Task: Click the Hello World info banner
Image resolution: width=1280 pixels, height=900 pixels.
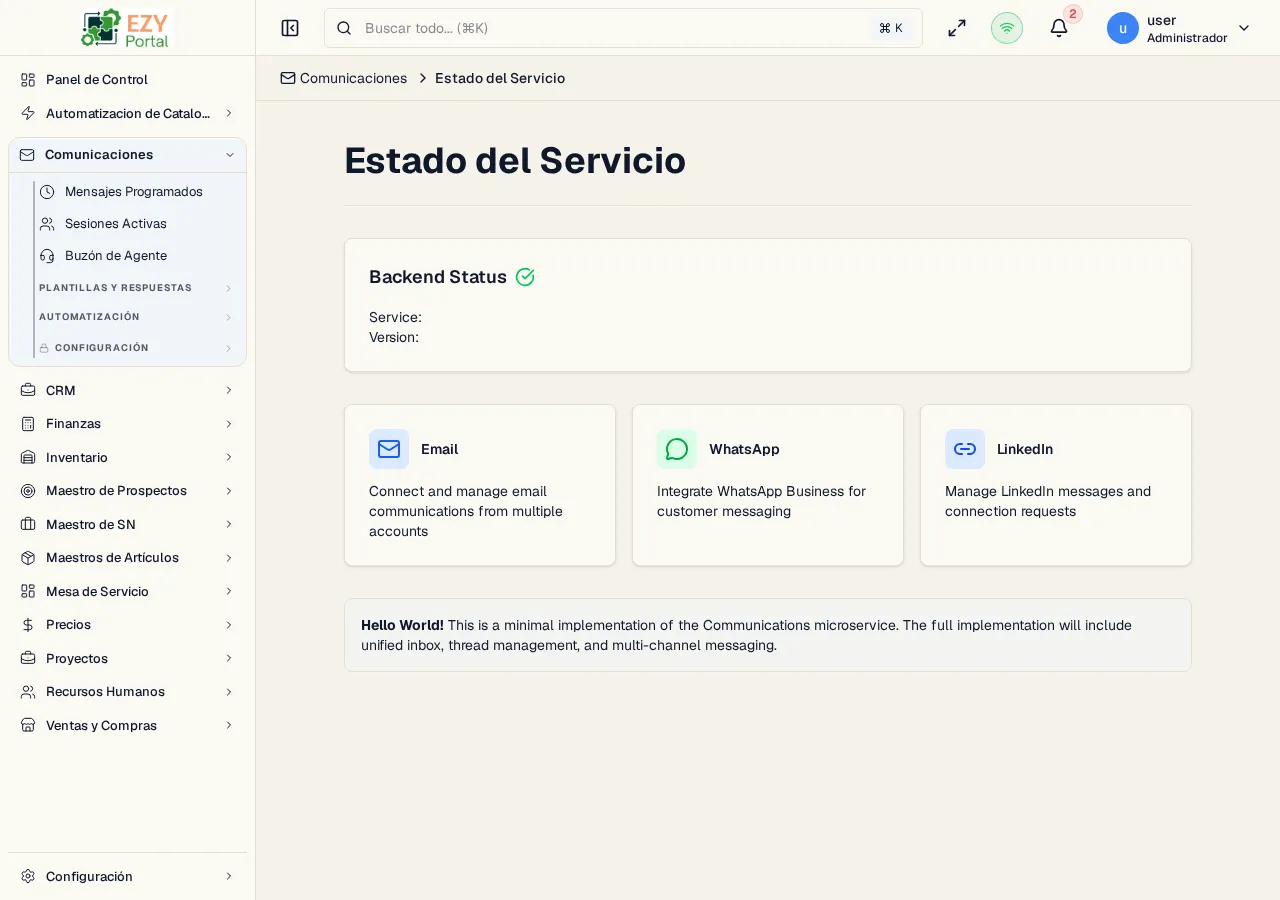Action: 768,635
